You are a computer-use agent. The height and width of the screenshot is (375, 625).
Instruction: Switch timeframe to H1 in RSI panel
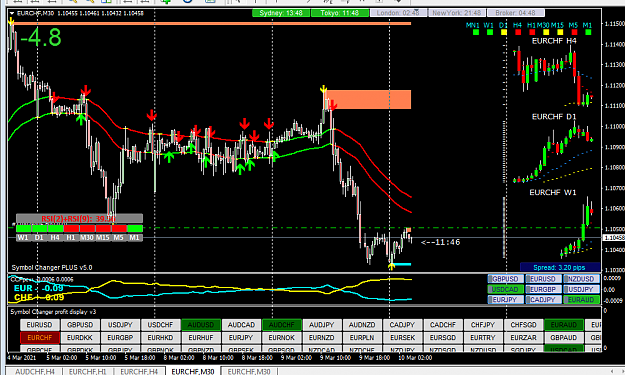pos(71,238)
